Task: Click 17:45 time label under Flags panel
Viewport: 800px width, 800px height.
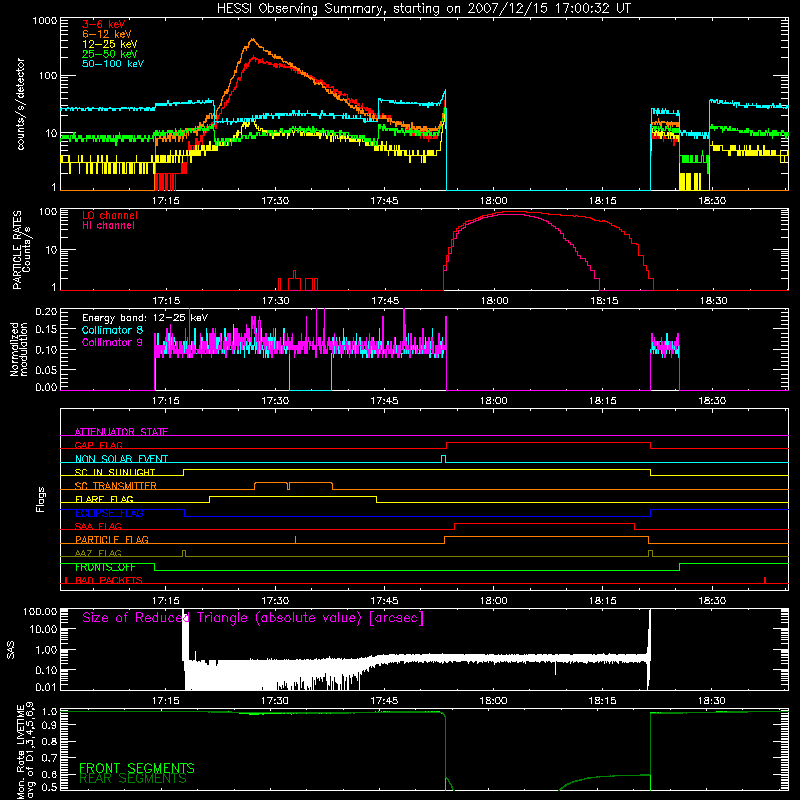Action: [384, 601]
